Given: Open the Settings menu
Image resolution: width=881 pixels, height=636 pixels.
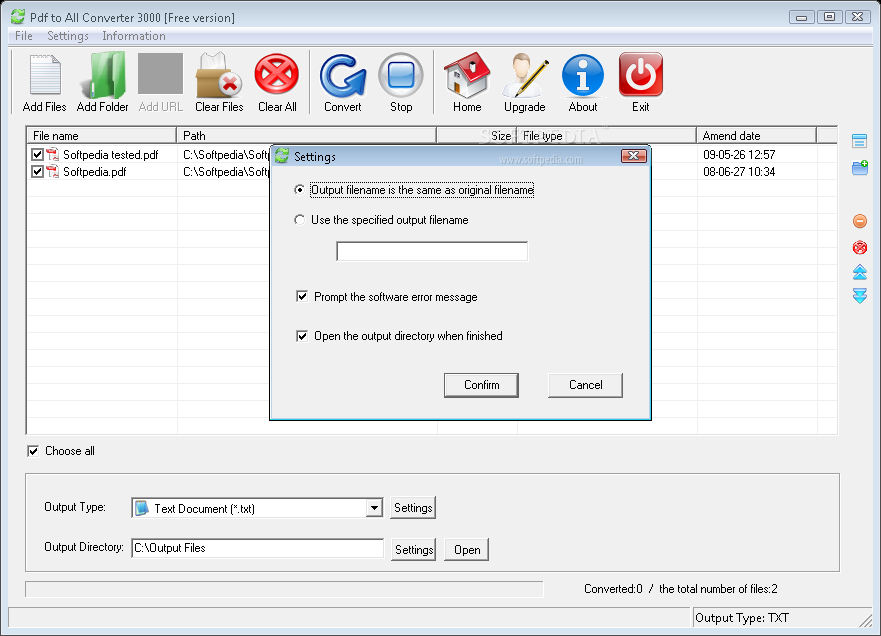Looking at the screenshot, I should [67, 36].
